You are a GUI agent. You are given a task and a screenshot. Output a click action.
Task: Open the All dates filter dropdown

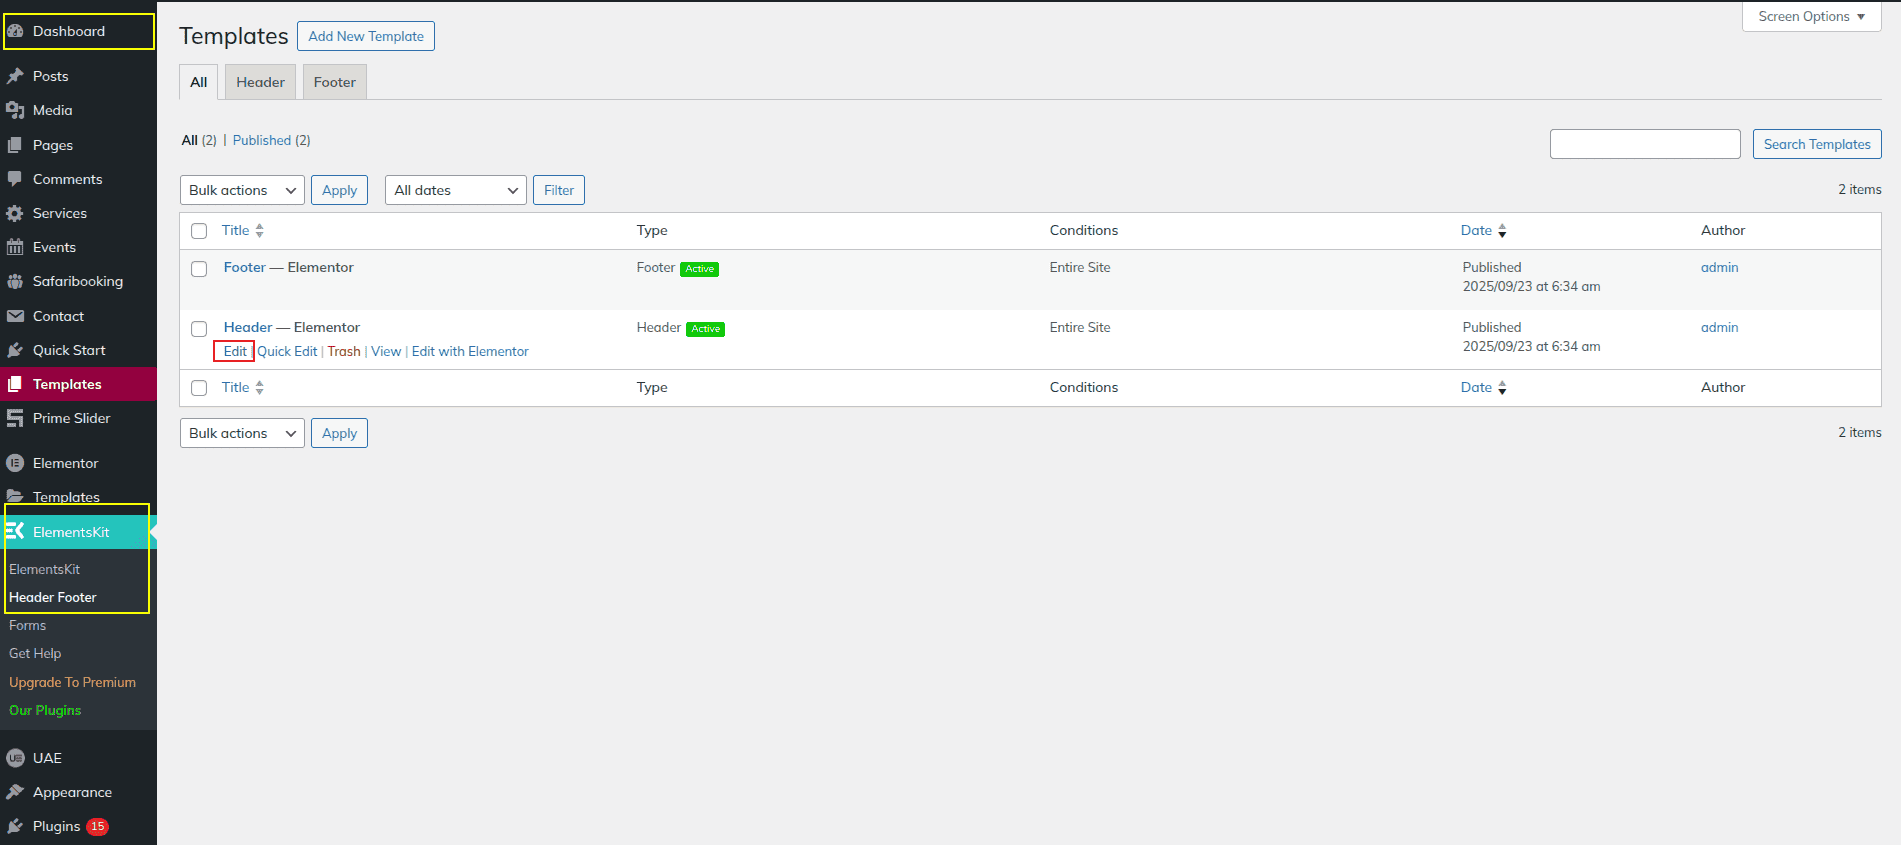[455, 190]
